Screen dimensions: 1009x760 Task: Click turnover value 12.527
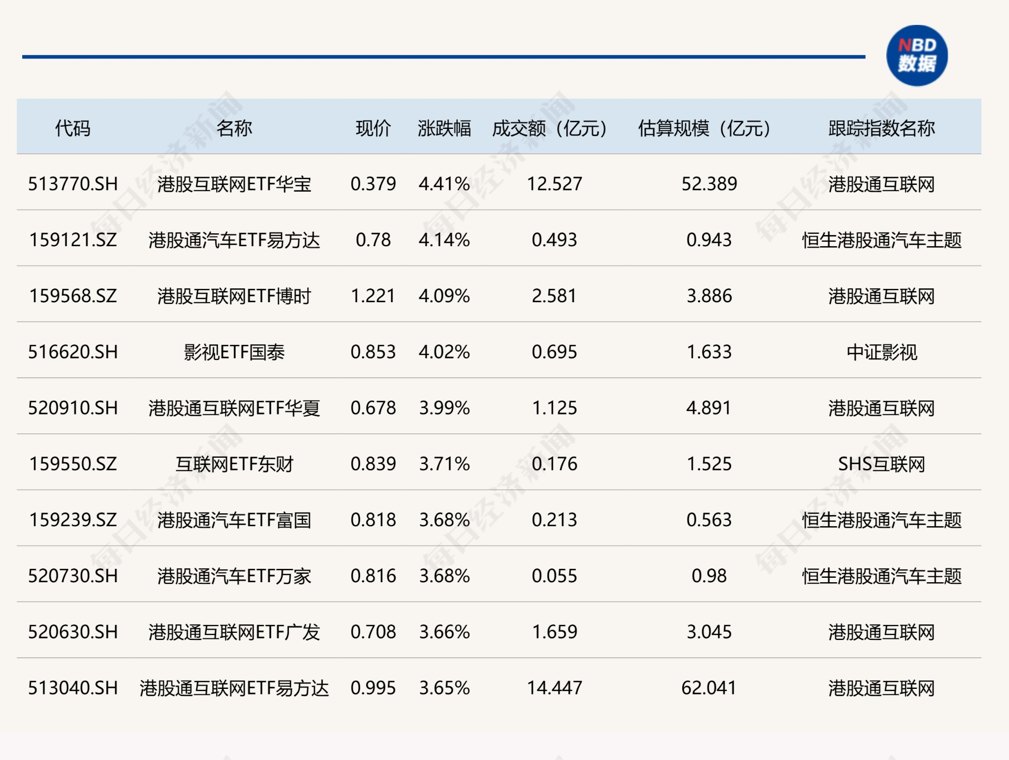(555, 184)
